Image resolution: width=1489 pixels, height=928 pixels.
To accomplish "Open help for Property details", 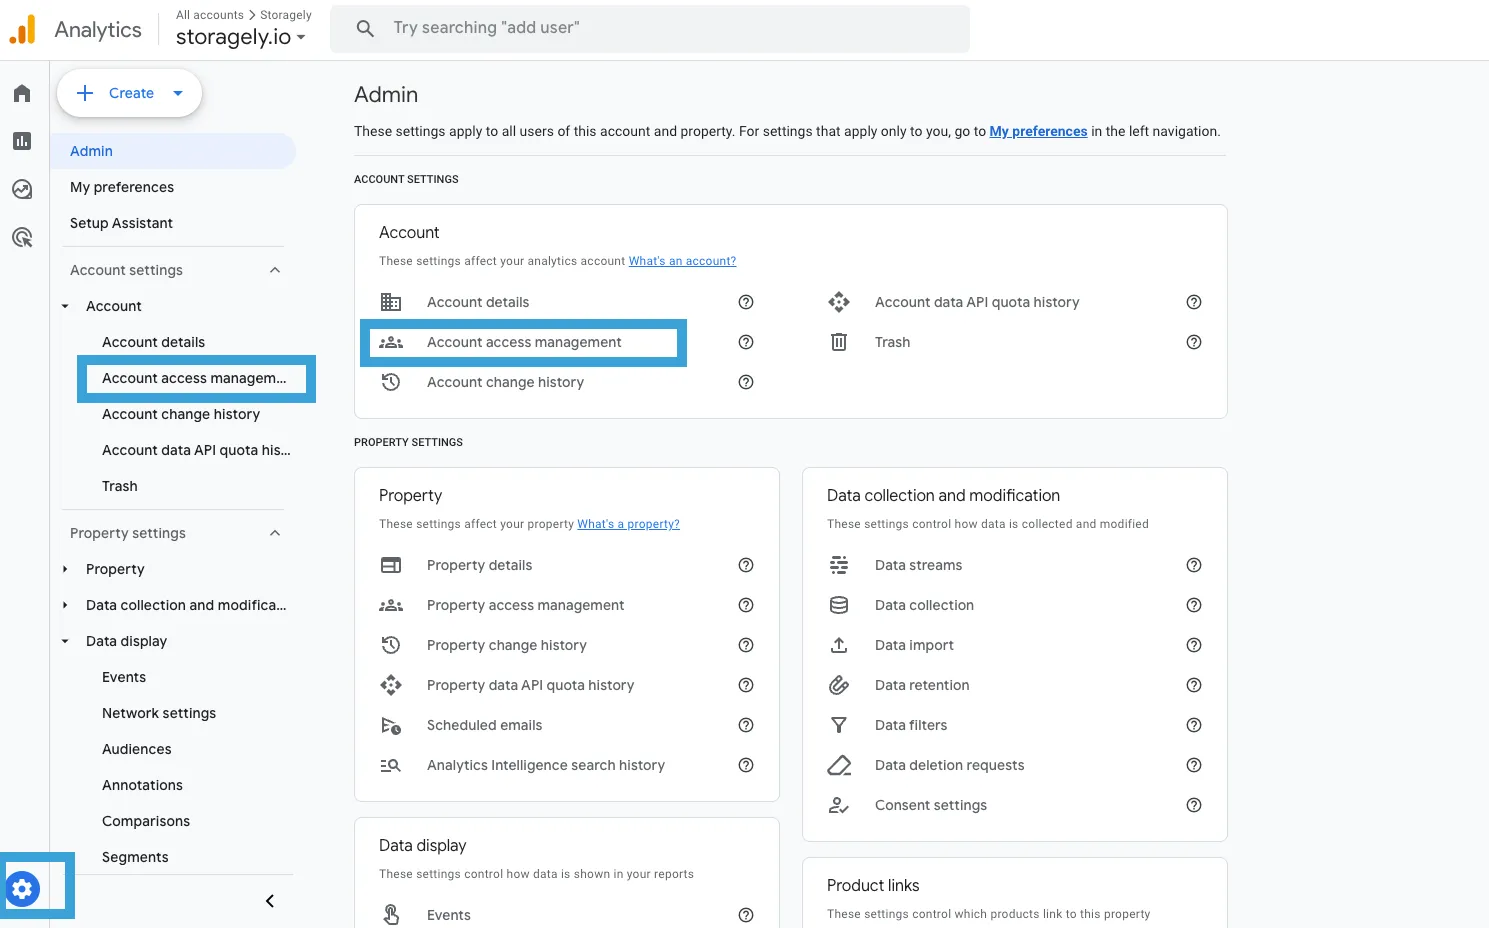I will (x=746, y=565).
